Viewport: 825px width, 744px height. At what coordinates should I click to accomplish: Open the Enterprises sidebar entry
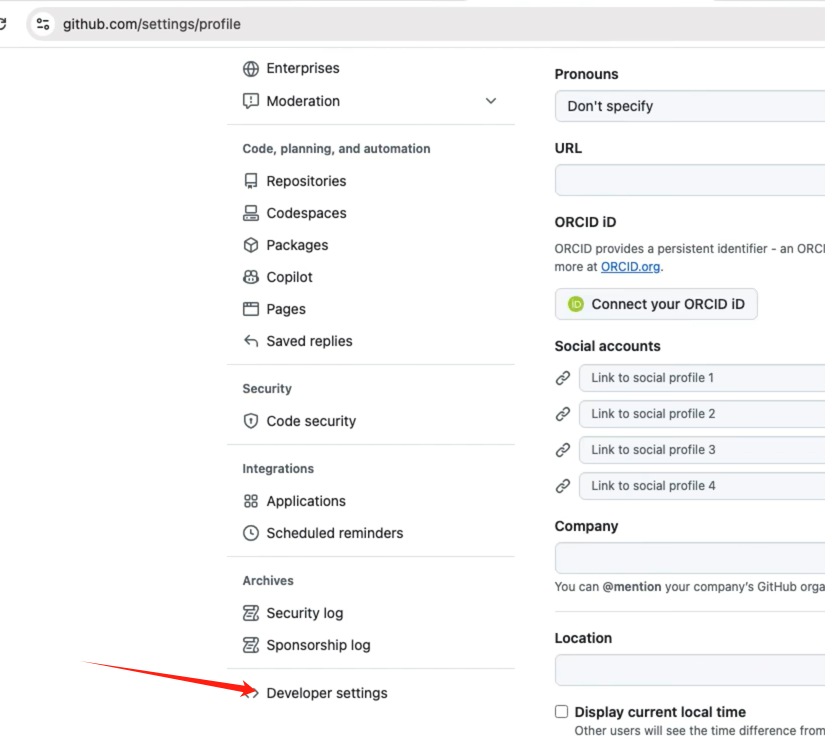pyautogui.click(x=302, y=68)
